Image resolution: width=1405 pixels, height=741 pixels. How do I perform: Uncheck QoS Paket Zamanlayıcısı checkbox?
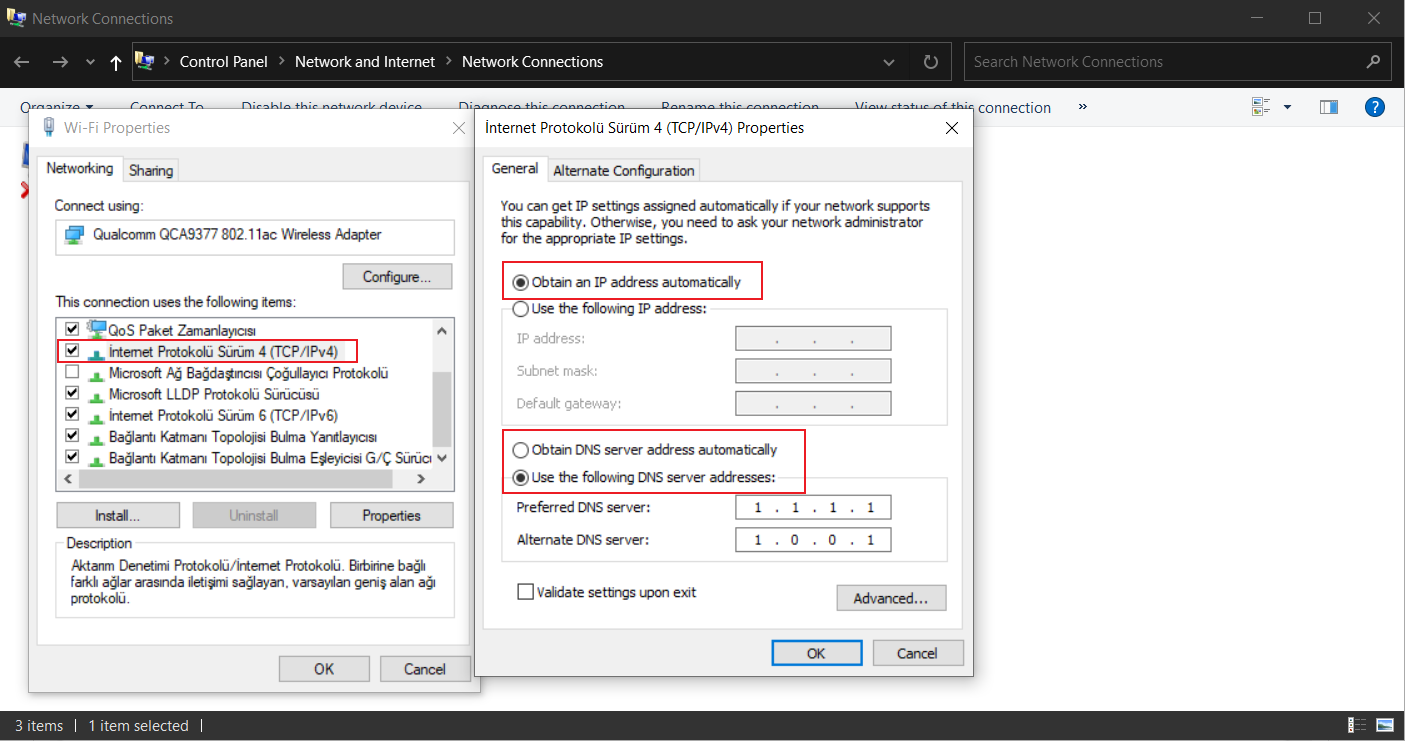pyautogui.click(x=72, y=329)
